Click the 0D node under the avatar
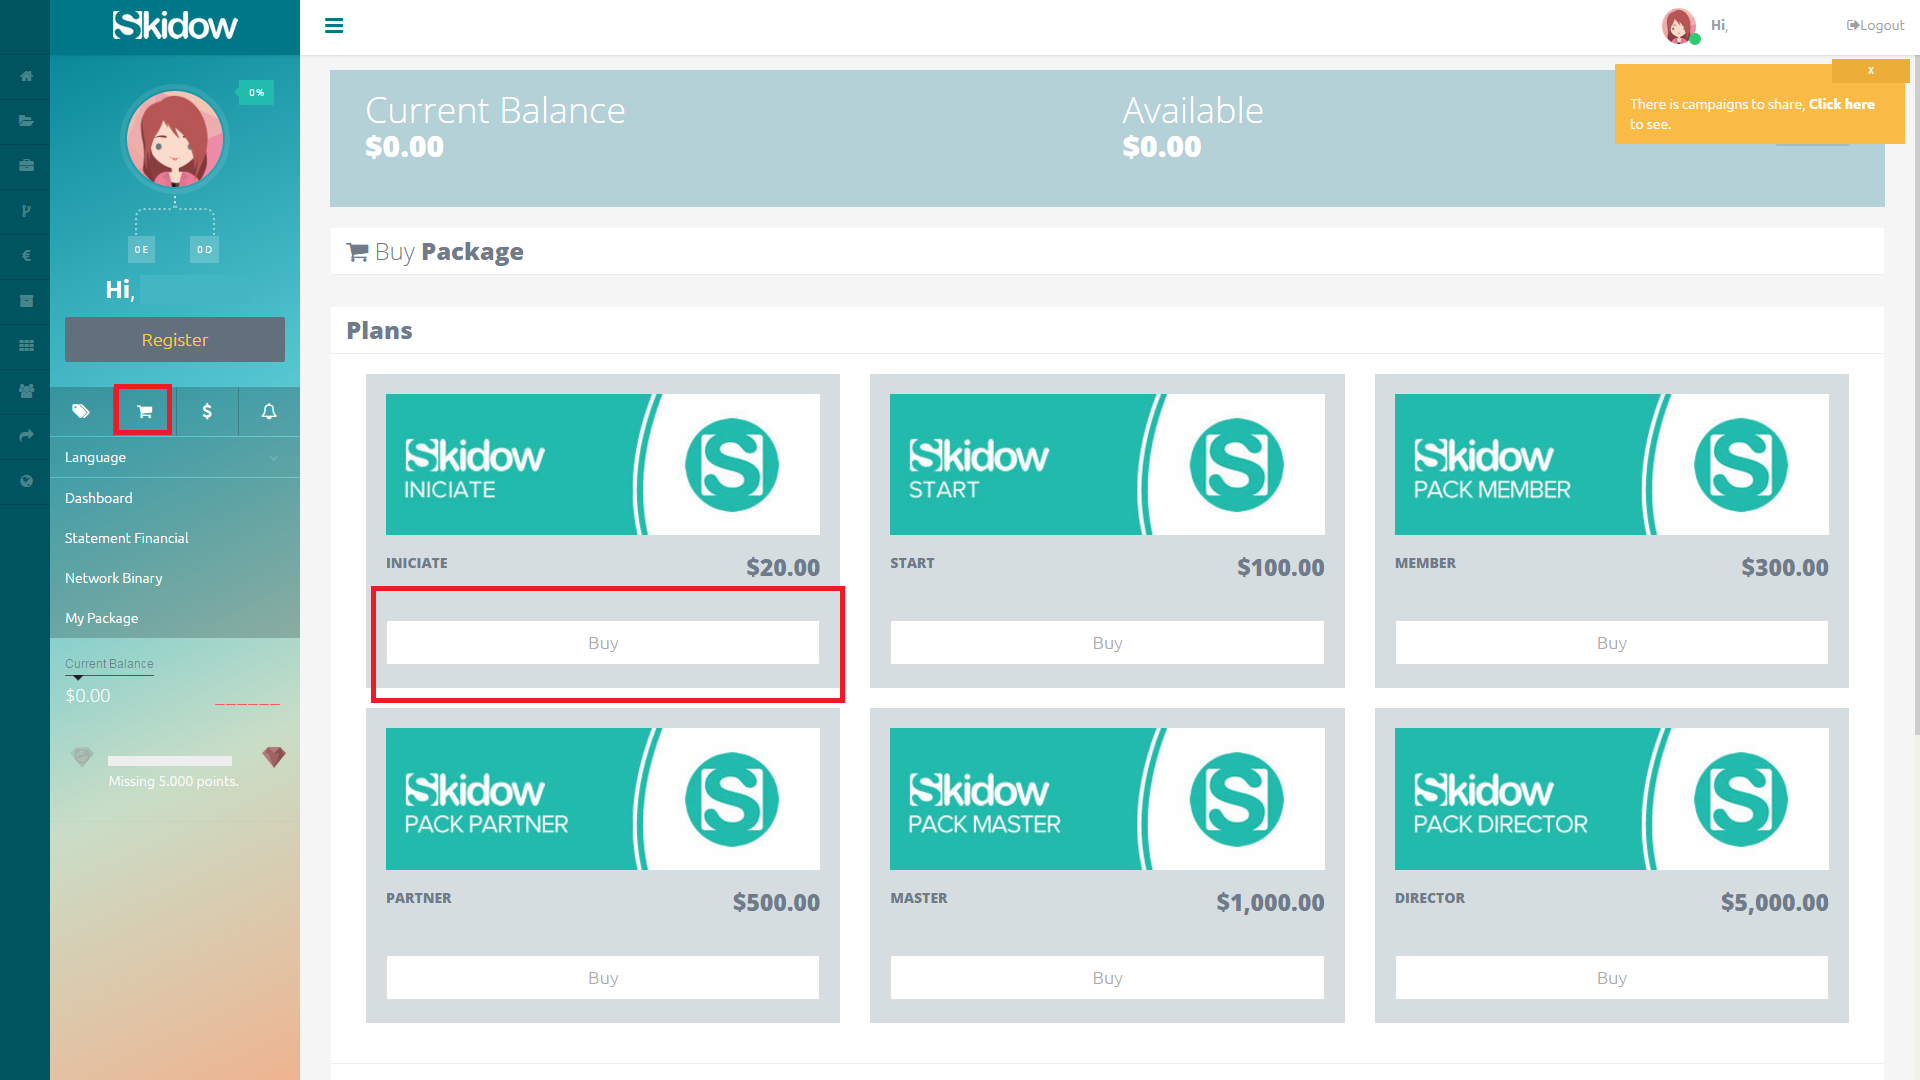Viewport: 1920px width, 1080px height. tap(204, 250)
